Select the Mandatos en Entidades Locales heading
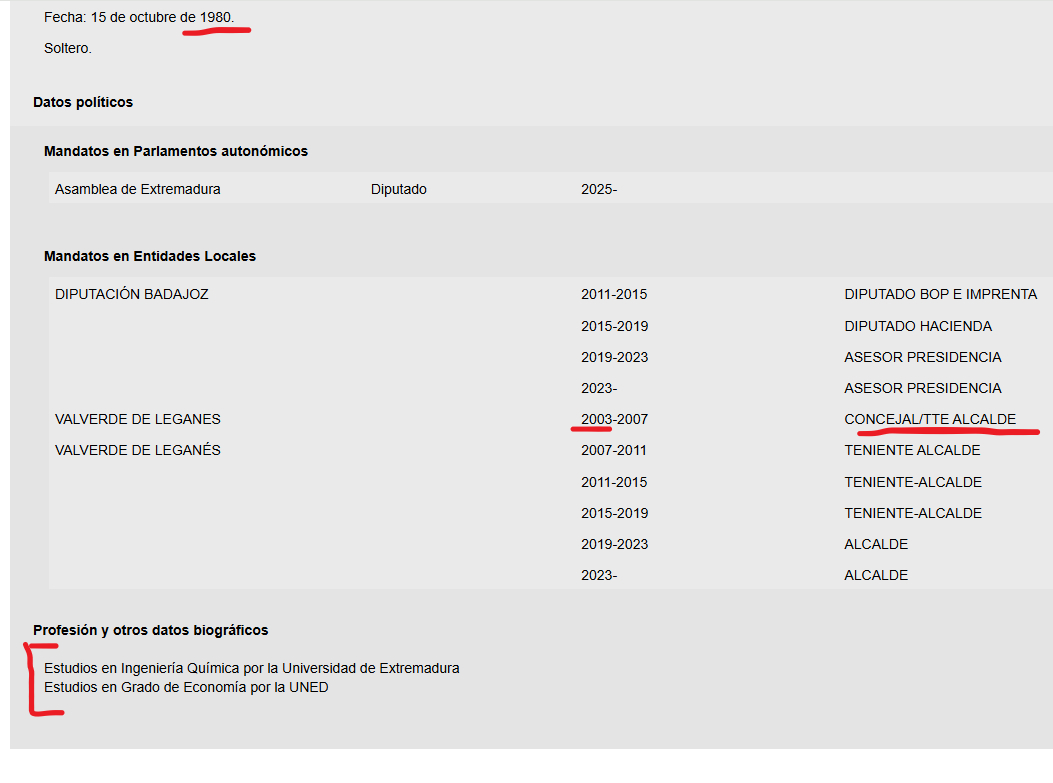 (150, 256)
